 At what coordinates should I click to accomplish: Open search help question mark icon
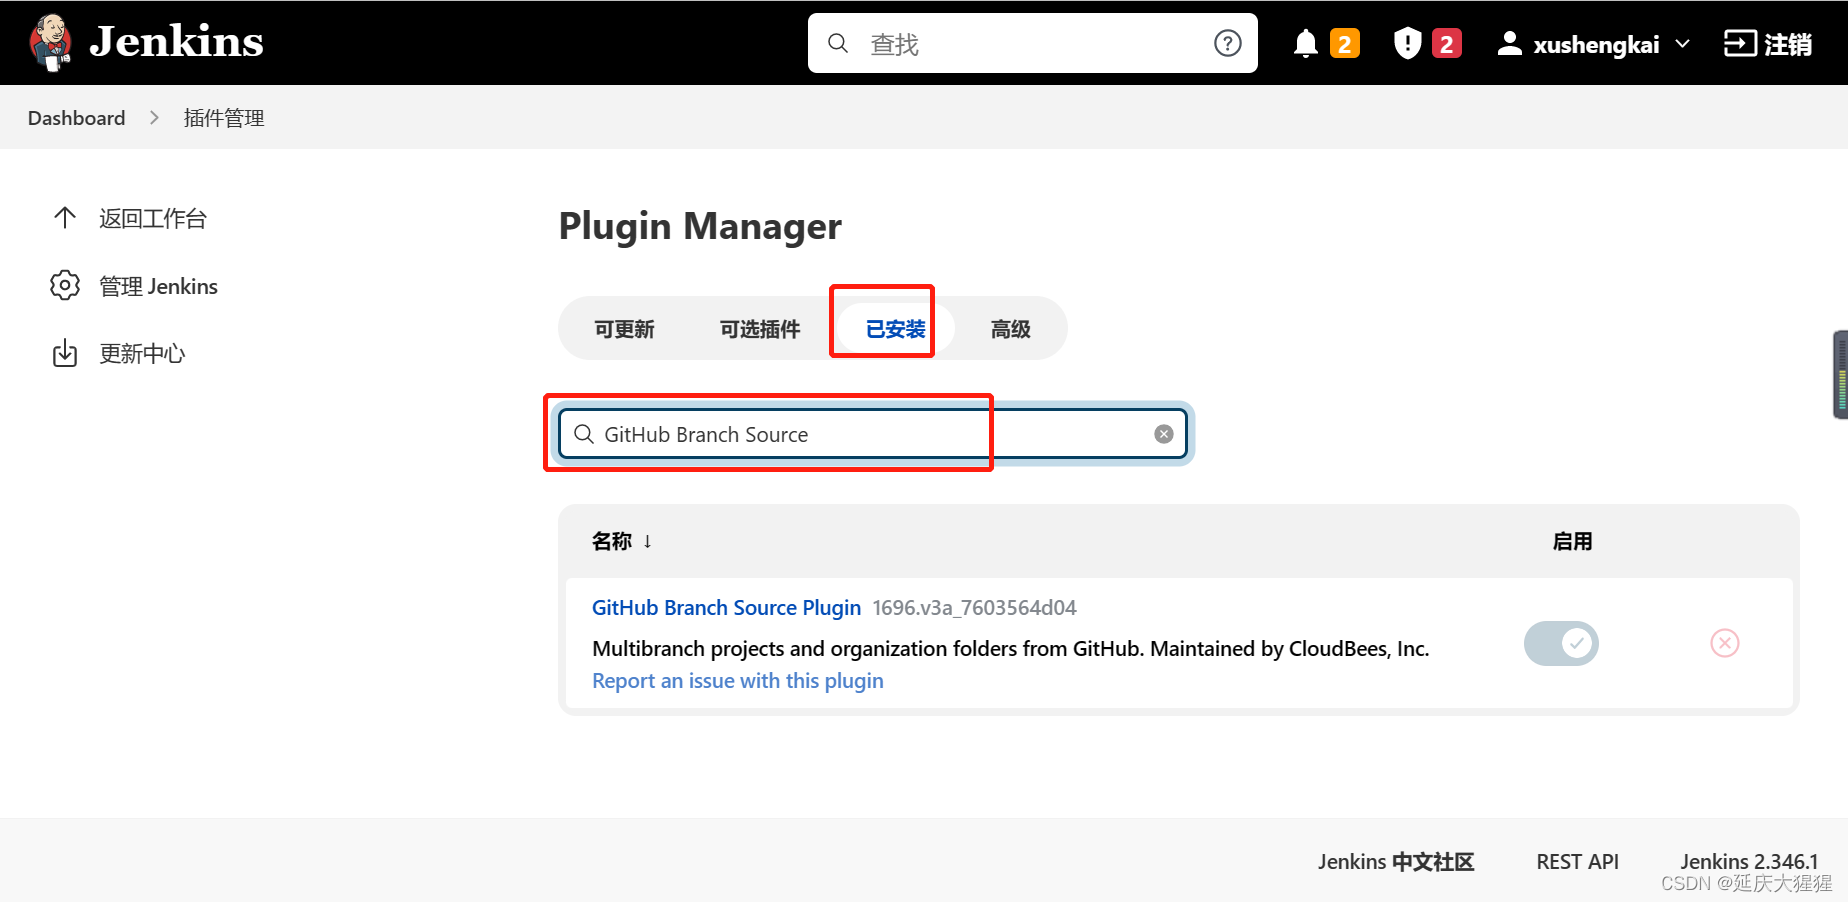(1227, 43)
